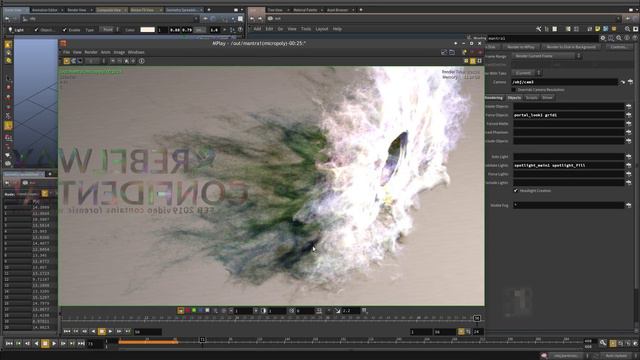Open the File menu in MPlay

(x=66, y=52)
